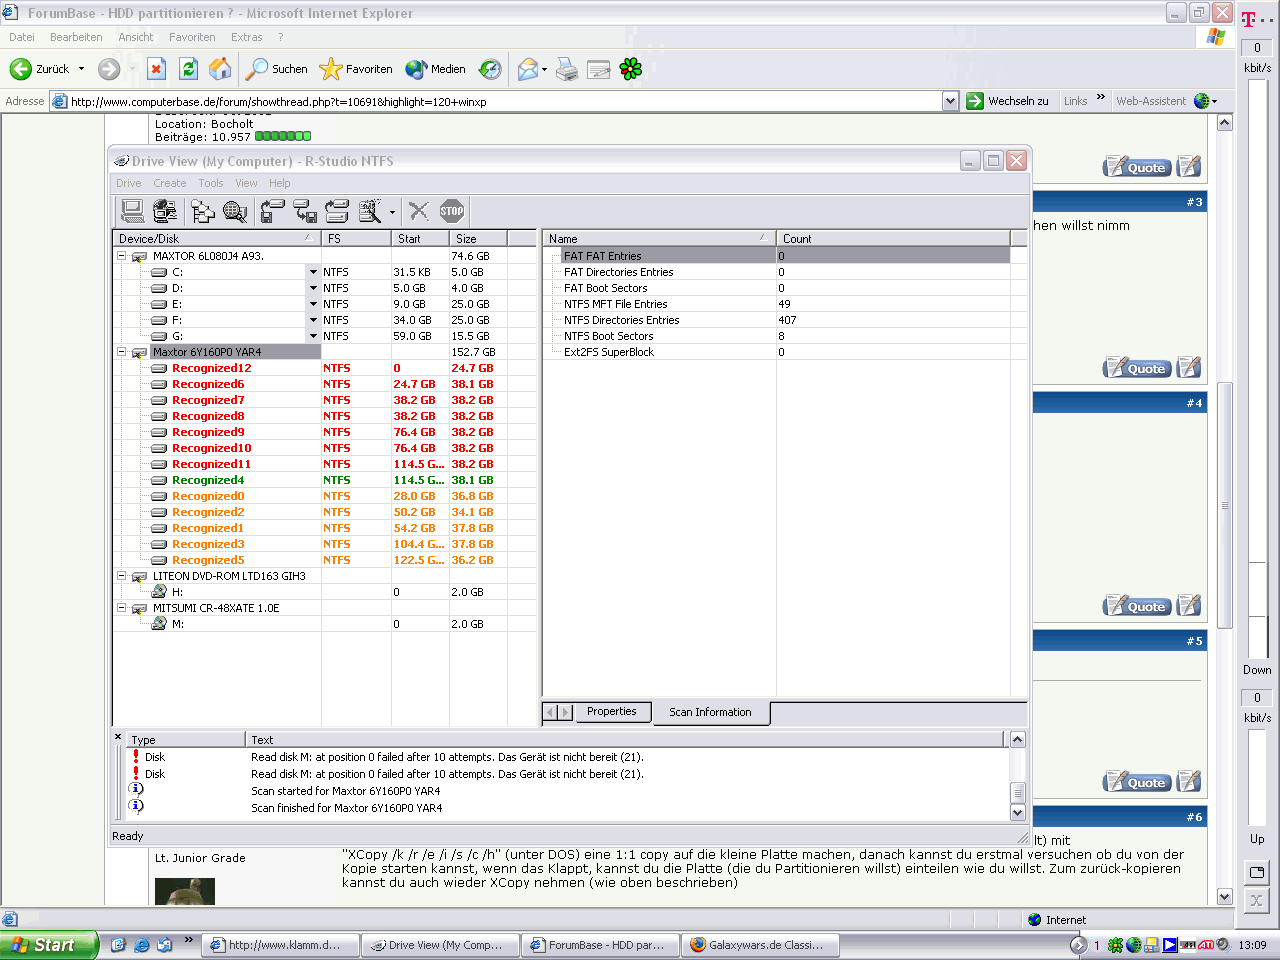This screenshot has height=960, width=1280.
Task: Click R-Studio create image floppy icon
Action: [272, 211]
